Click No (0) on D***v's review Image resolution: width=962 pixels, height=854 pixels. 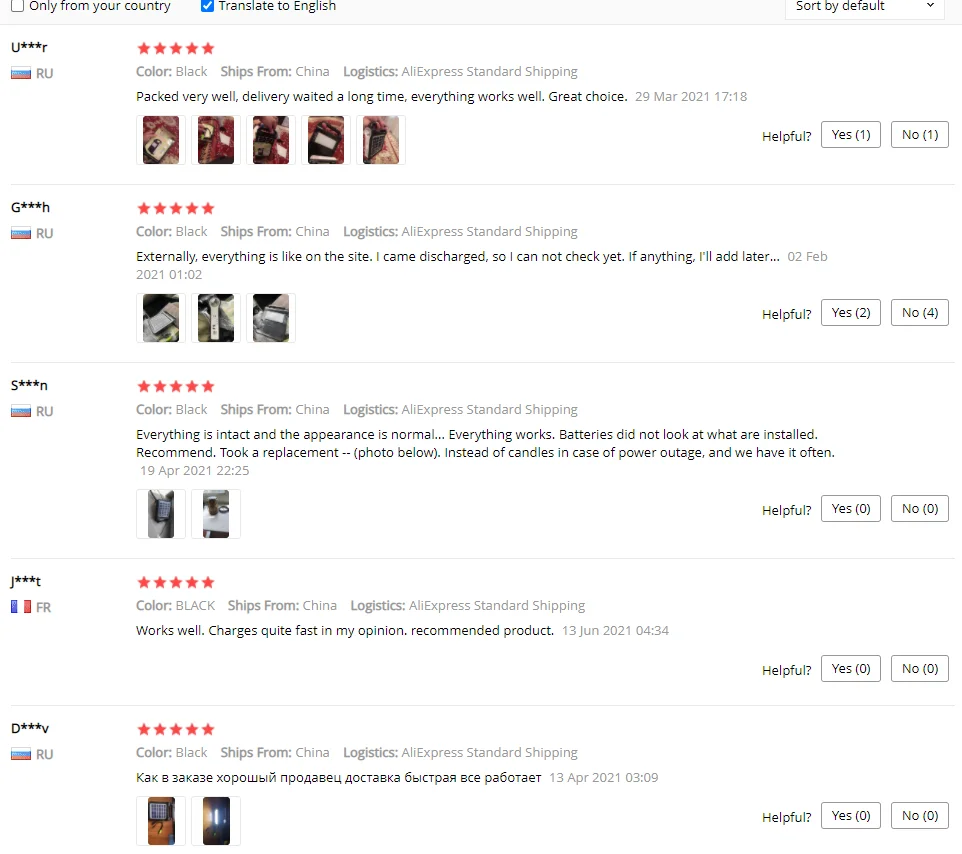tap(919, 816)
